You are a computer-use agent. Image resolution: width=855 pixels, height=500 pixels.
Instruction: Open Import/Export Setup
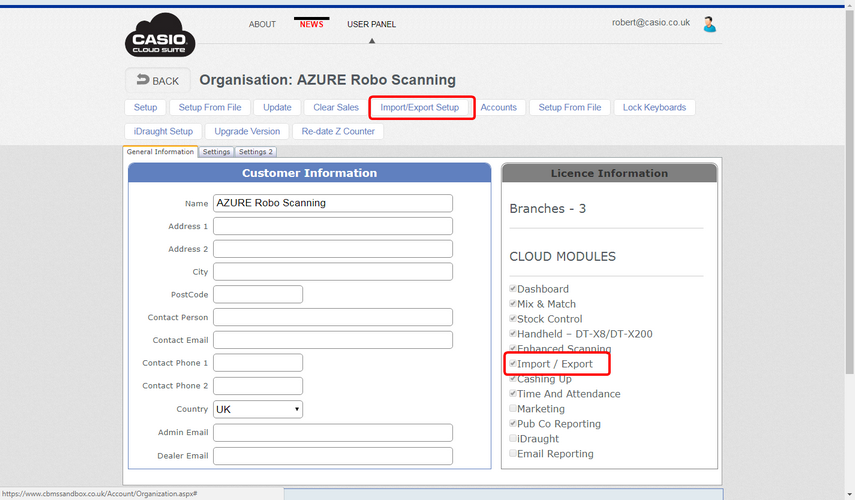(420, 107)
